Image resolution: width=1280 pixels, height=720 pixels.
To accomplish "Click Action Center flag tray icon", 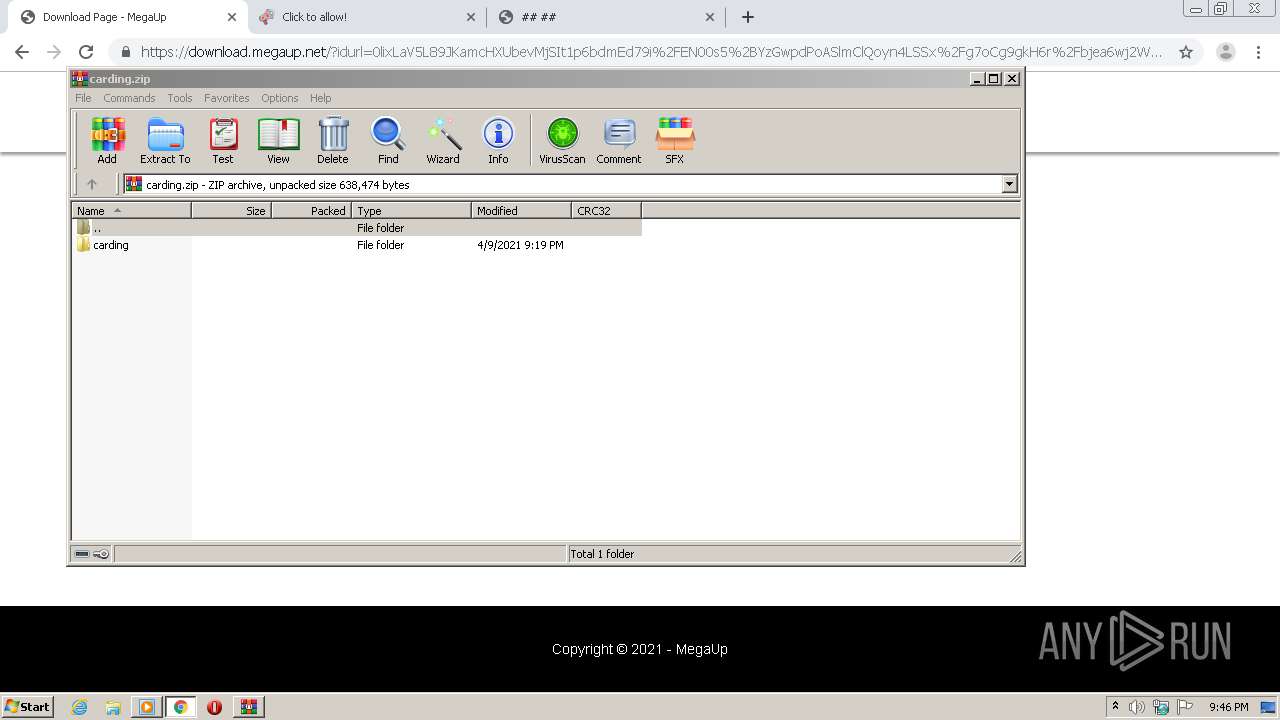I will pos(1185,707).
